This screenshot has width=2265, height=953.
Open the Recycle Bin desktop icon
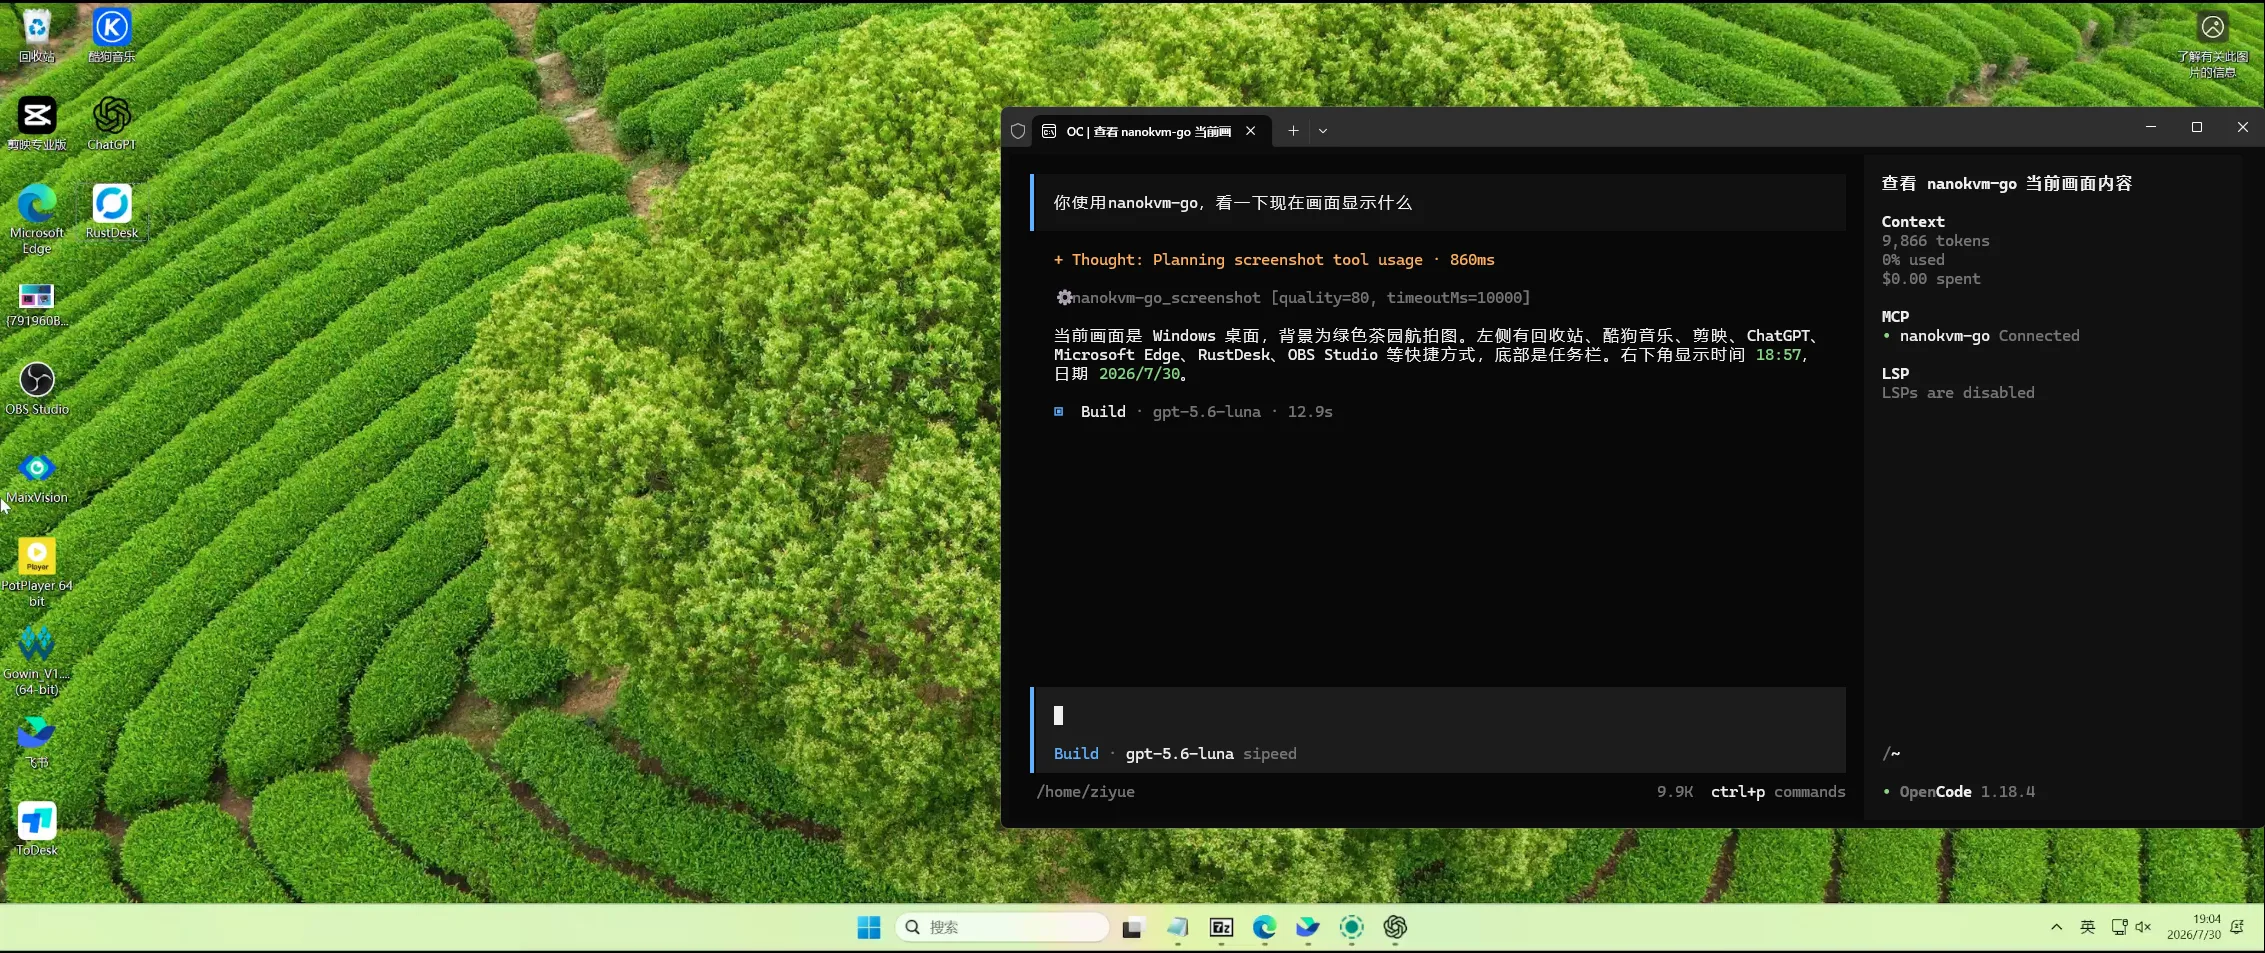(37, 36)
